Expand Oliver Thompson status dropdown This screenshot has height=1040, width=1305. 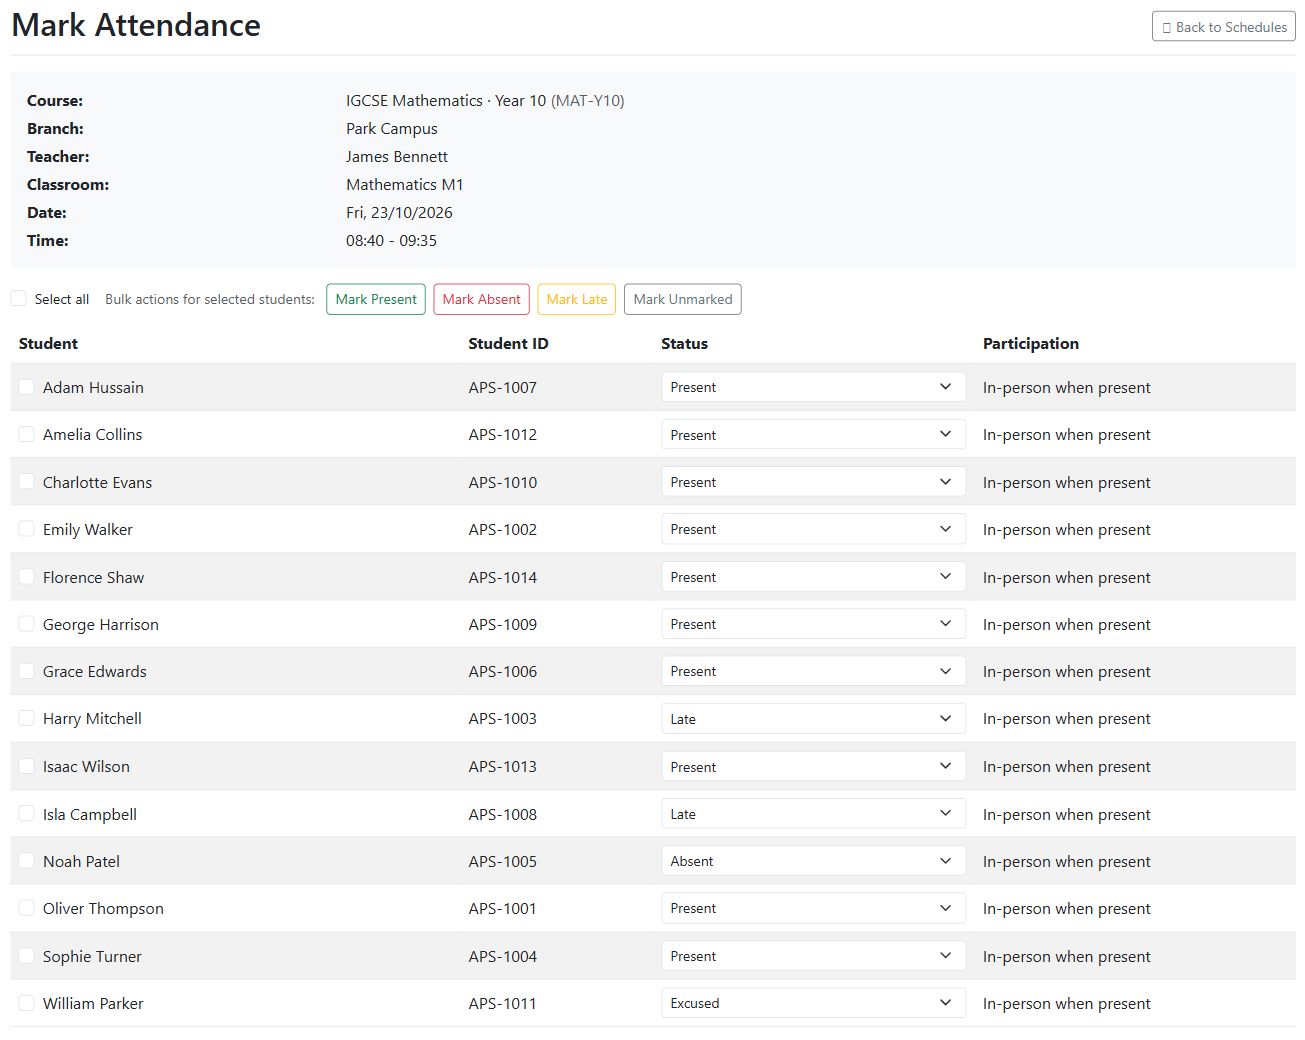(813, 908)
